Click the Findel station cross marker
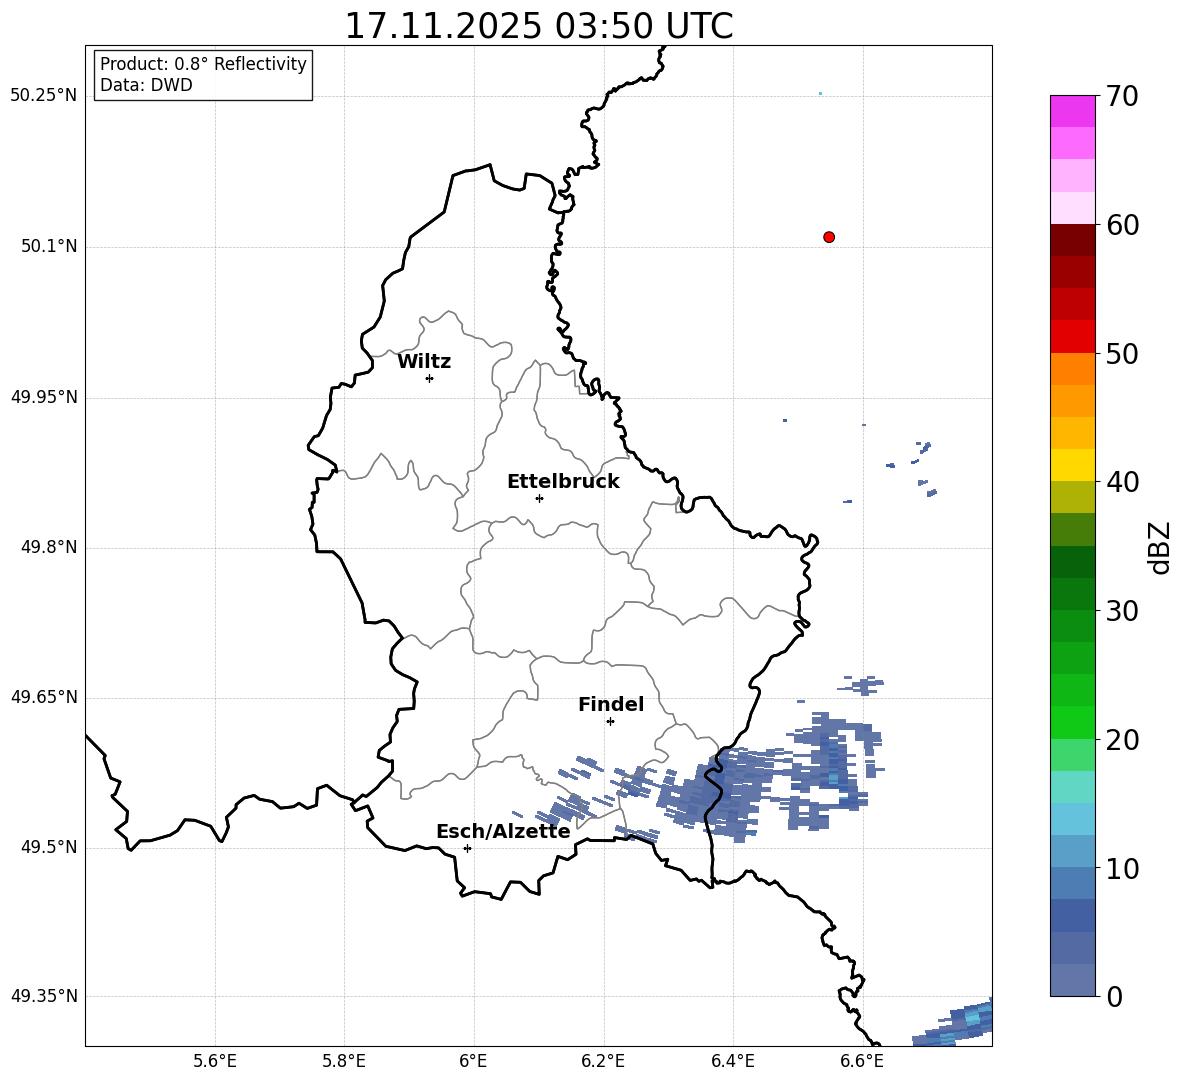The height and width of the screenshot is (1081, 1184). [610, 721]
